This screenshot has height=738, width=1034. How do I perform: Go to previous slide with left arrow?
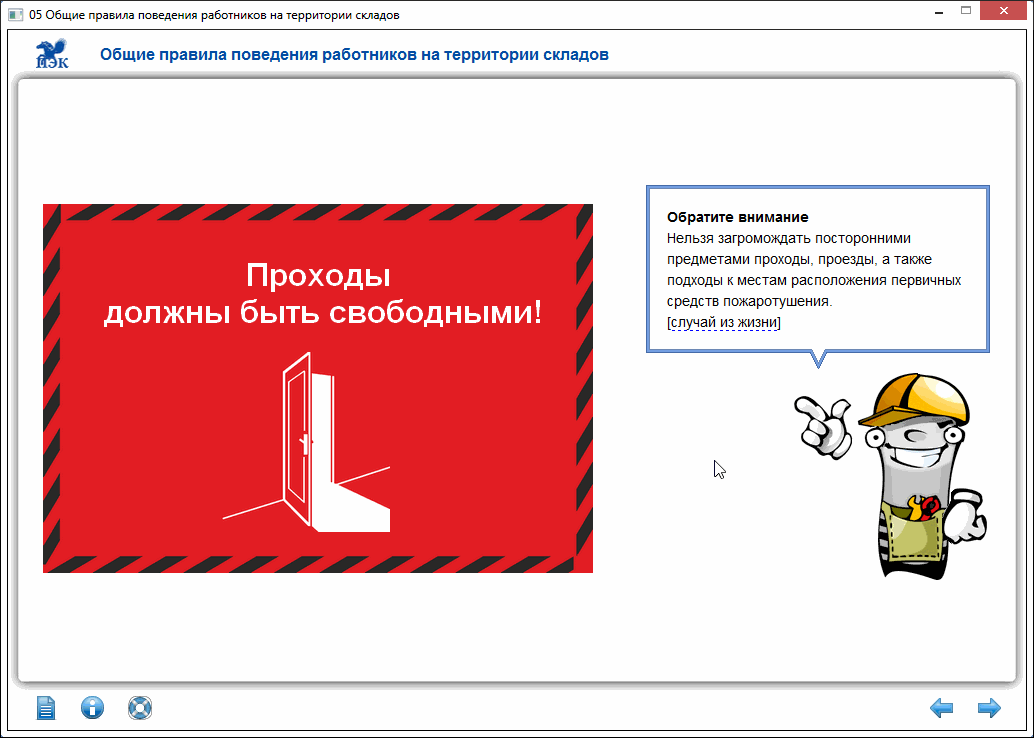pos(942,708)
